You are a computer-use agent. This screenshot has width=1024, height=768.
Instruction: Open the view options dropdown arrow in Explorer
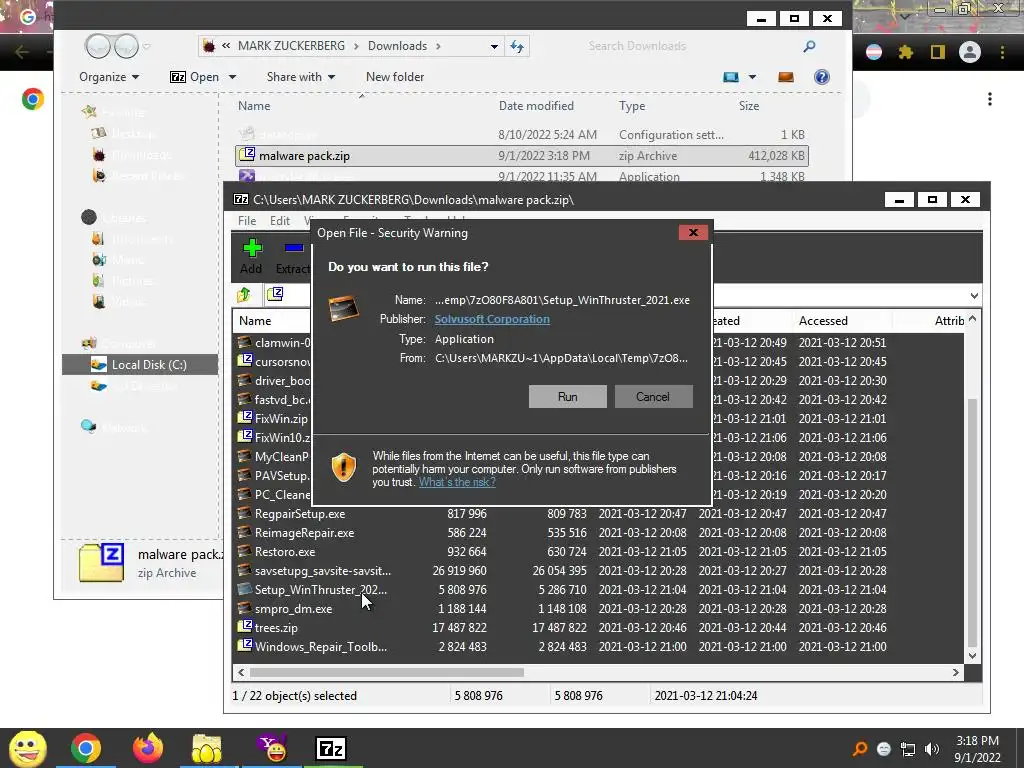752,77
